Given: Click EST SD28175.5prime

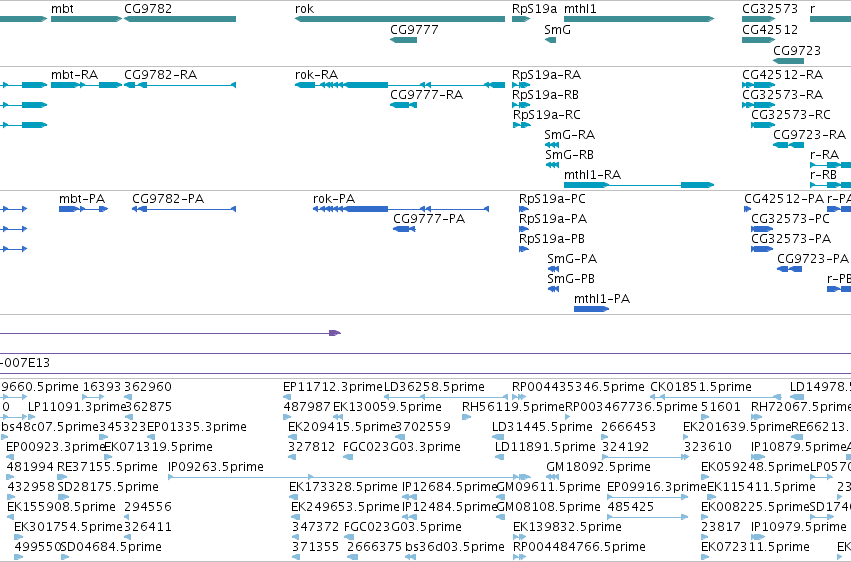Looking at the screenshot, I should 107,487.
